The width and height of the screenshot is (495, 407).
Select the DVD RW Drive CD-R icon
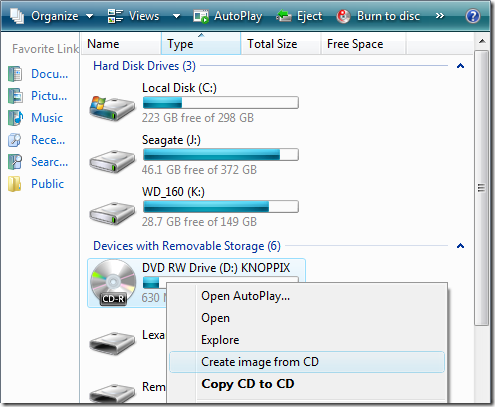113,283
